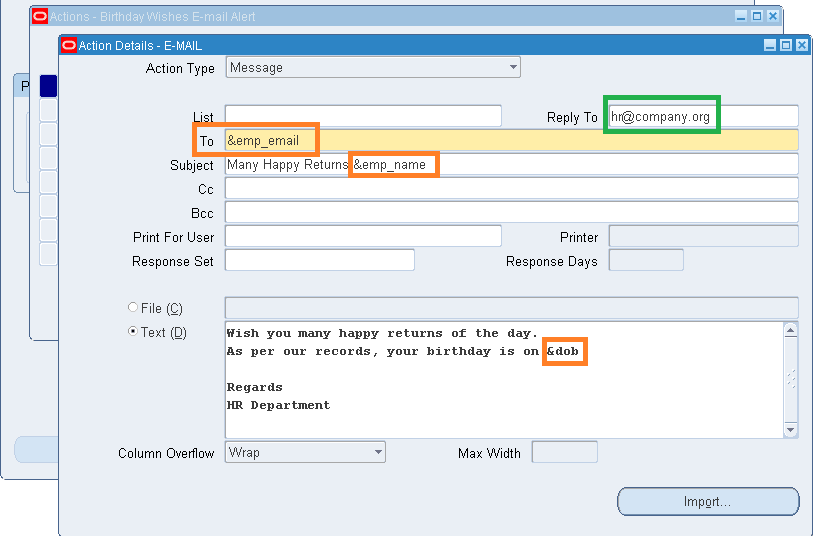Click '&dob' in the message body
The width and height of the screenshot is (828, 536).
(563, 351)
